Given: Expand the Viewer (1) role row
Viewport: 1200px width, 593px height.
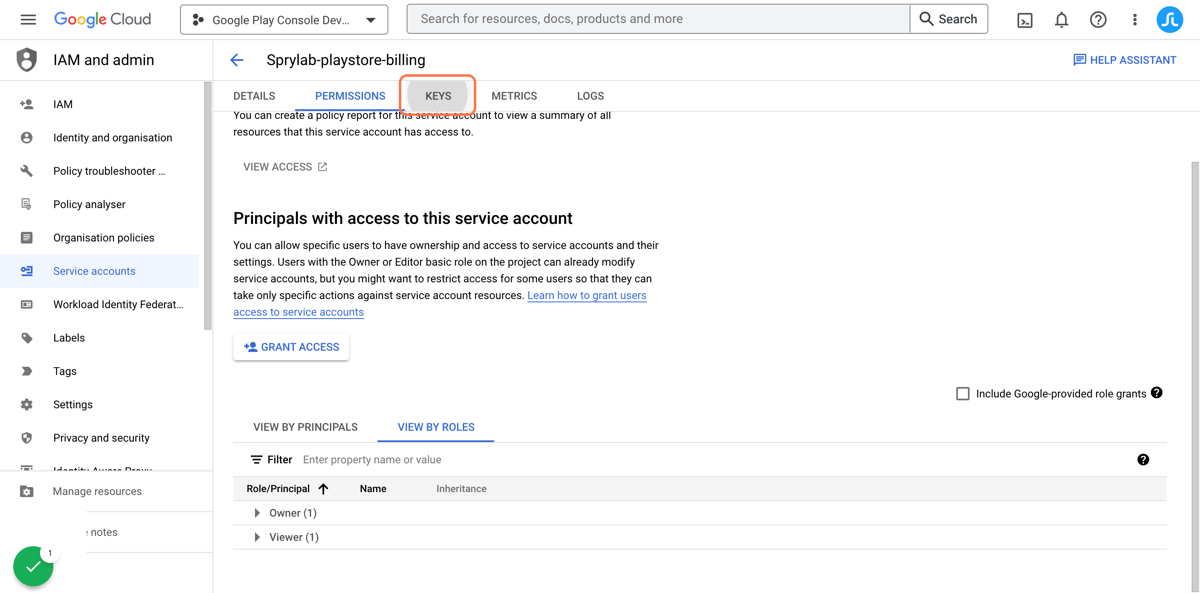Looking at the screenshot, I should pyautogui.click(x=257, y=537).
